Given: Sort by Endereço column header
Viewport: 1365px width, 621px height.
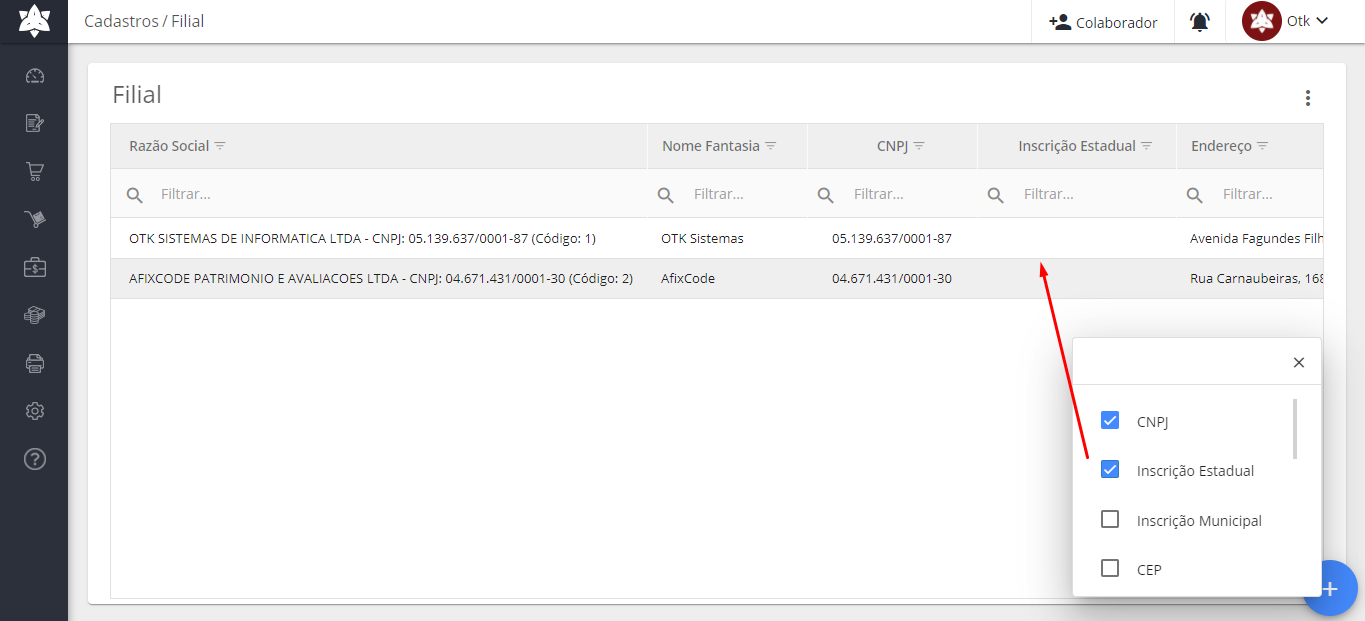Looking at the screenshot, I should pyautogui.click(x=1221, y=146).
